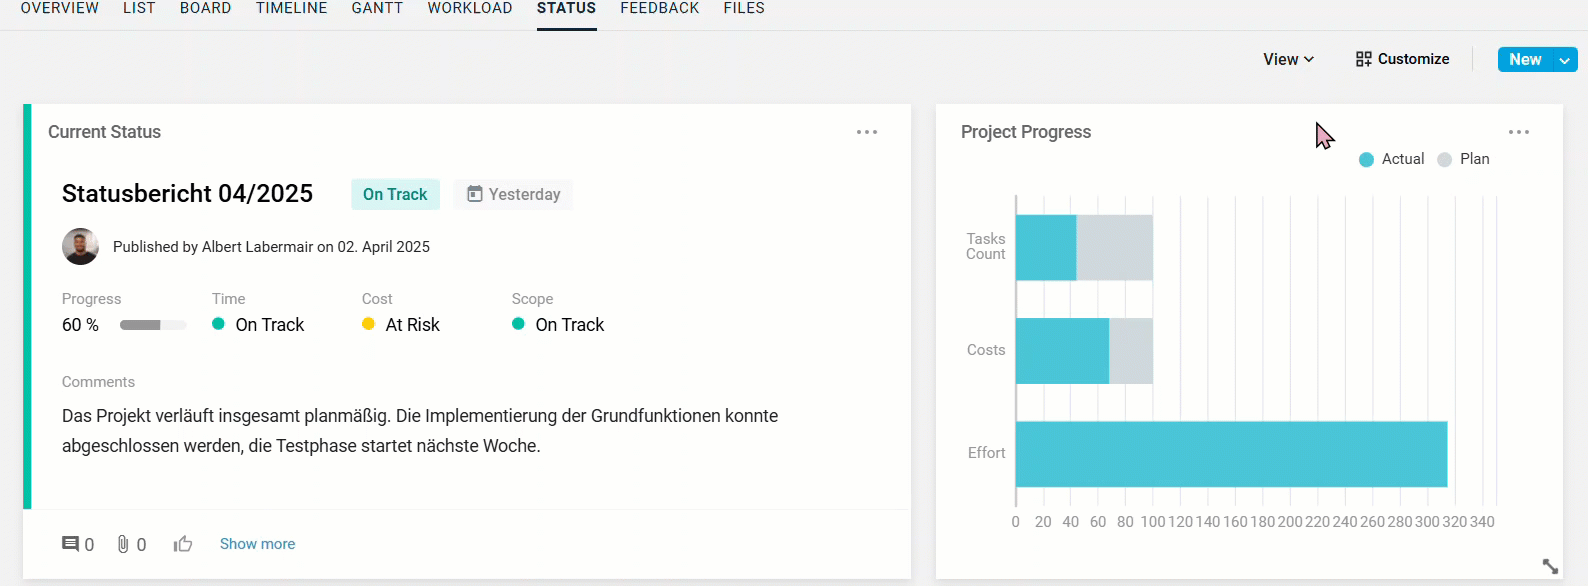Click the Effort bar in chart

tap(1231, 454)
